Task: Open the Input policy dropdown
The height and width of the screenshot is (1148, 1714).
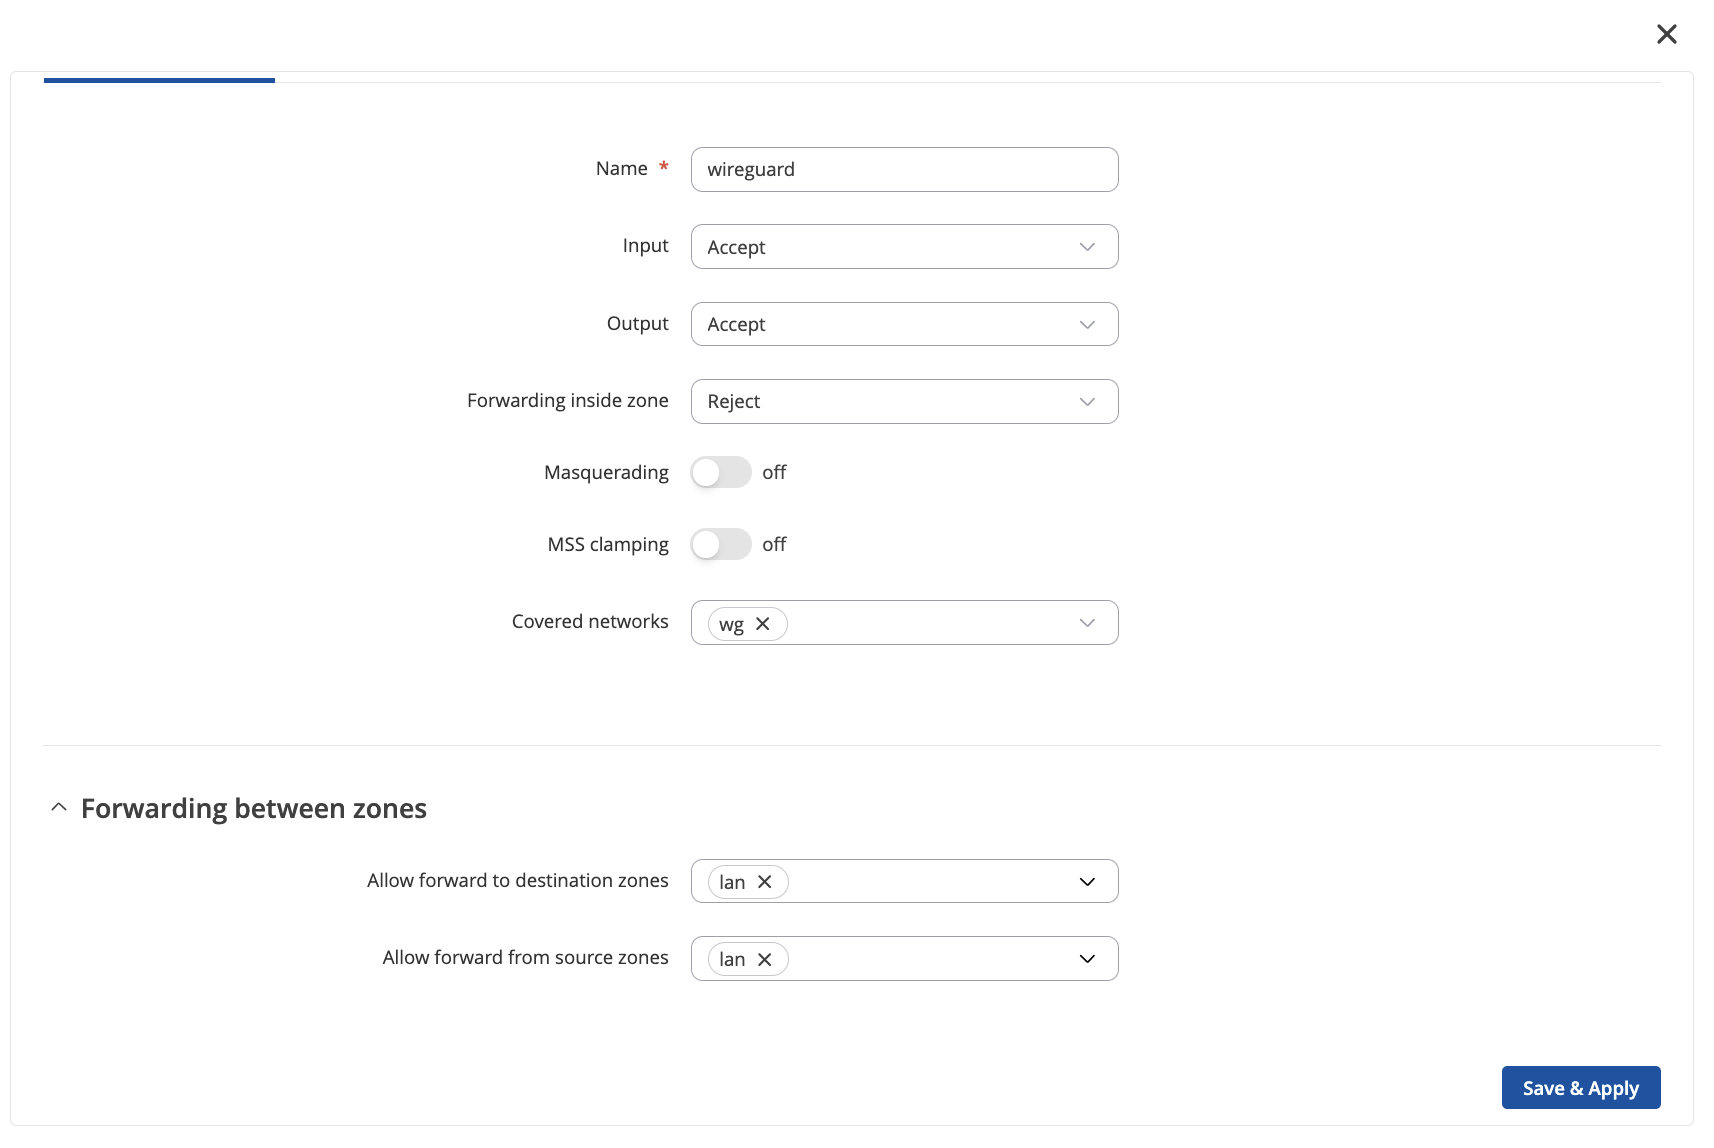Action: click(x=904, y=246)
